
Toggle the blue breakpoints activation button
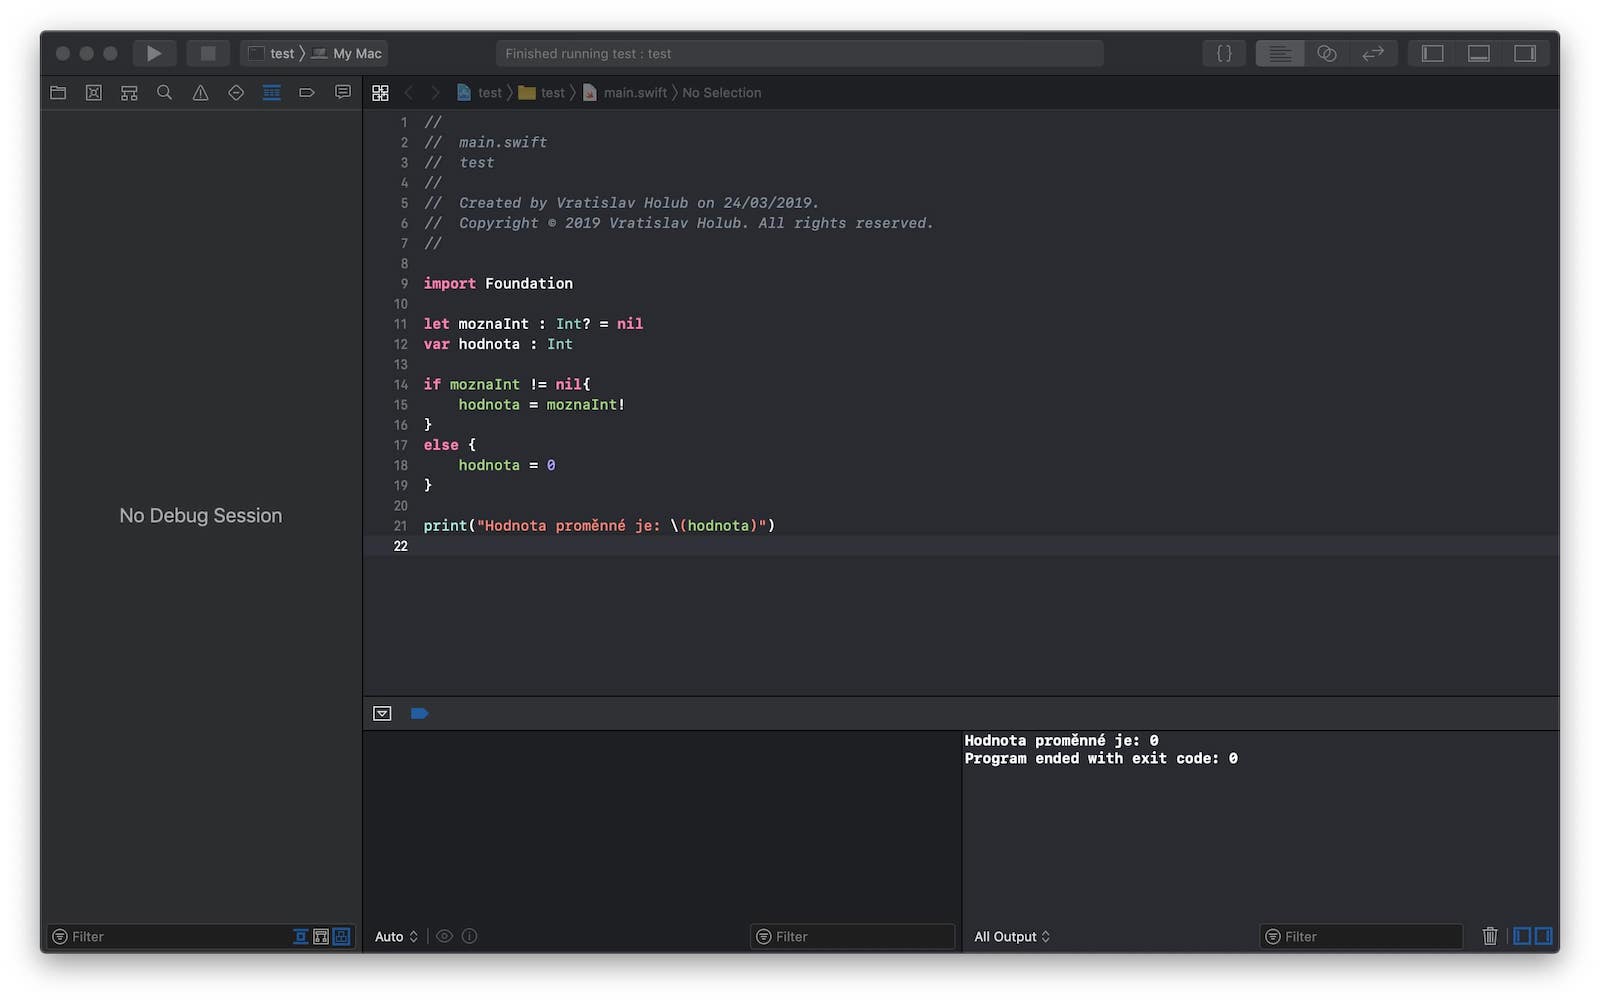click(x=419, y=713)
